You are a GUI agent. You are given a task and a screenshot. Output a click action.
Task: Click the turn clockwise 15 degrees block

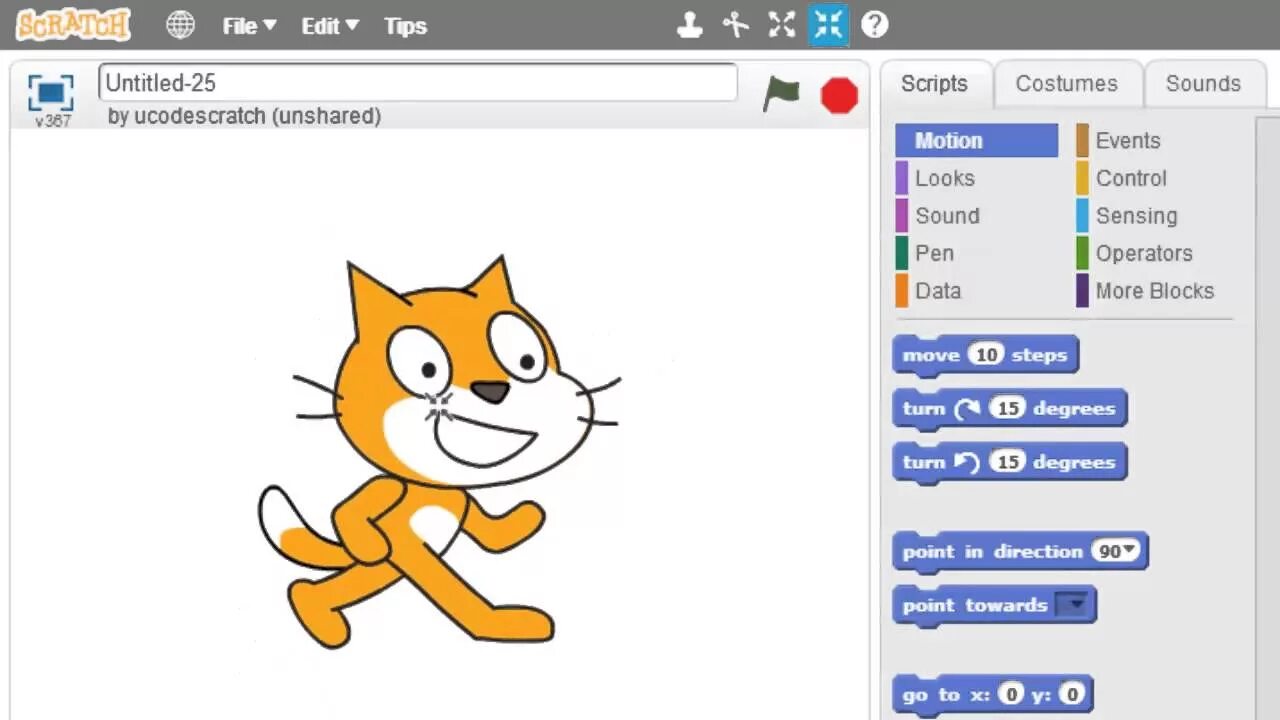(1010, 409)
